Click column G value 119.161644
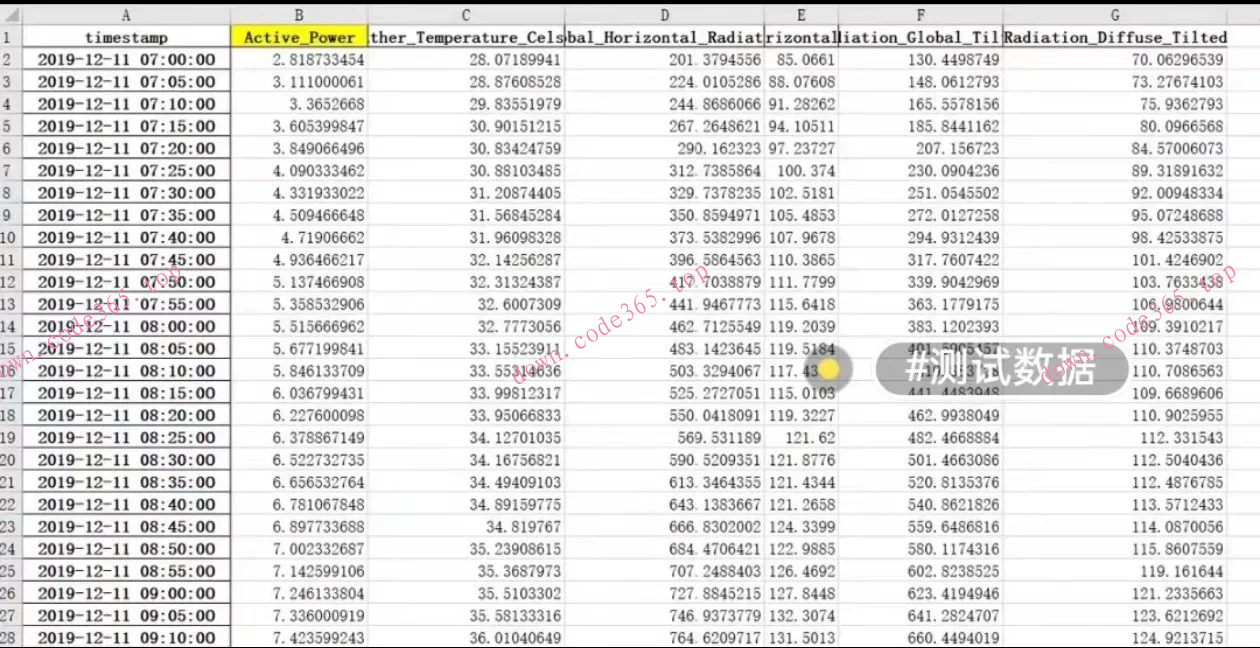Viewport: 1260px width, 648px height. tap(1115, 571)
